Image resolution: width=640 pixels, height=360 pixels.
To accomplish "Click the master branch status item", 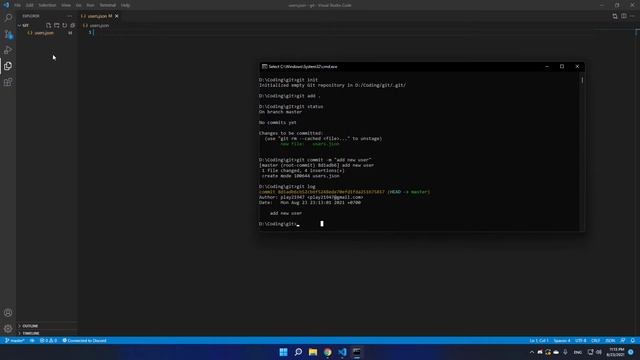I will (15, 340).
